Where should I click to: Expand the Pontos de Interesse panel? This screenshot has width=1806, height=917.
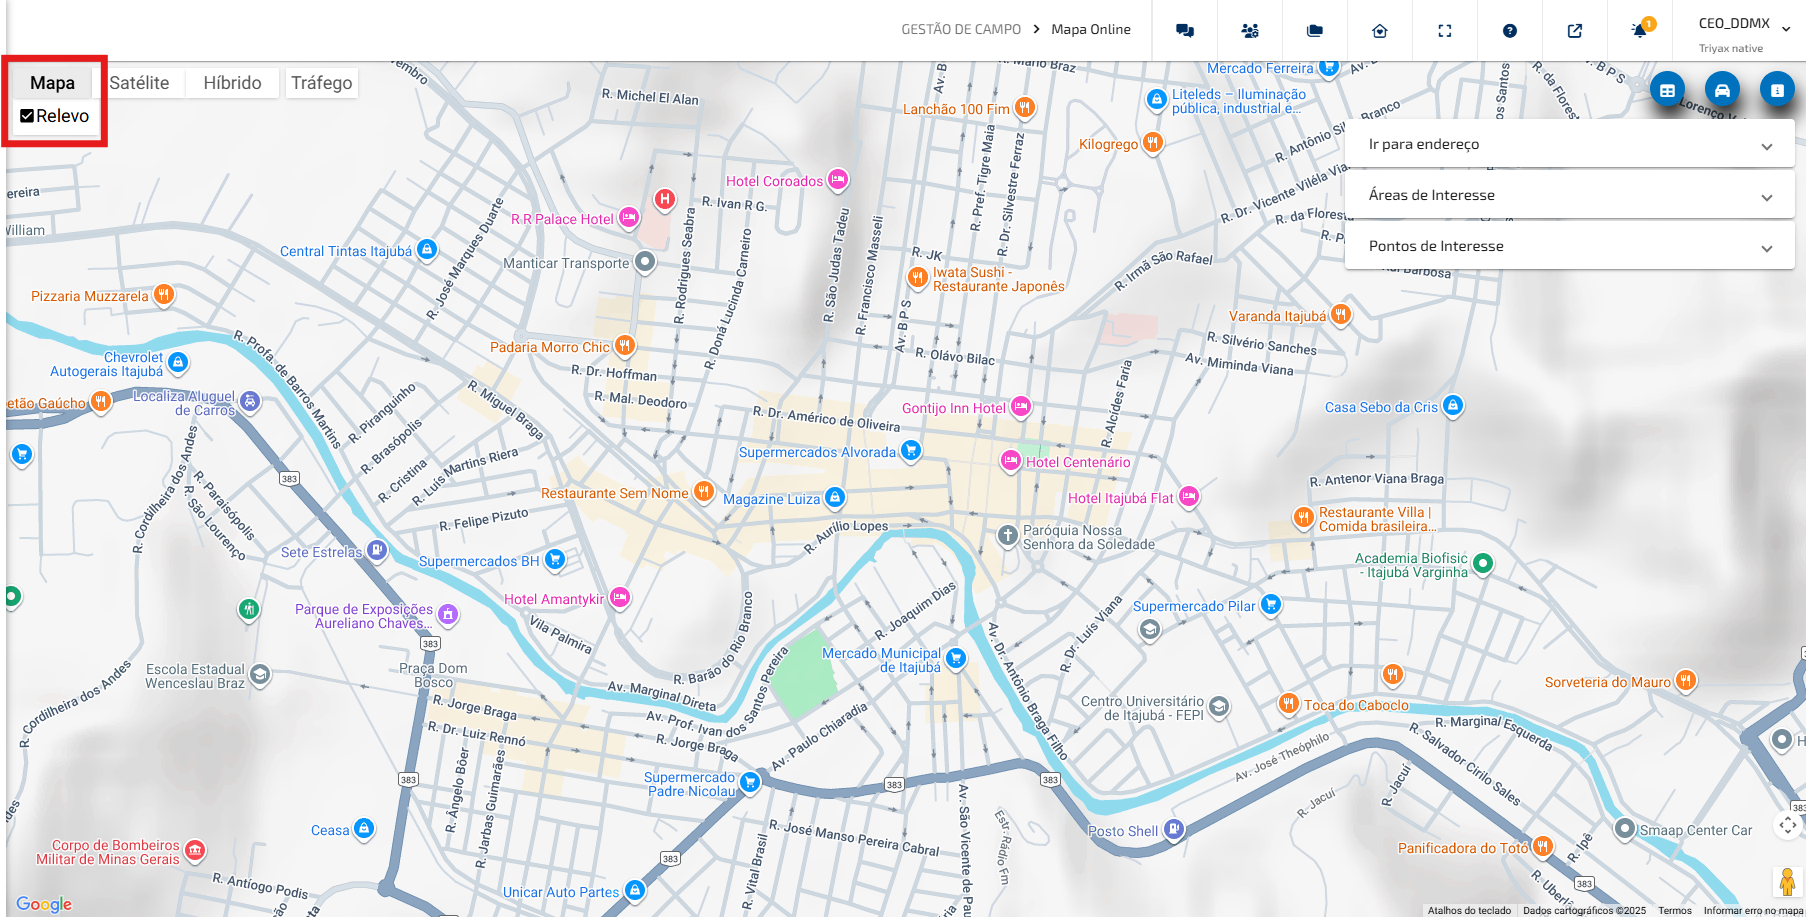(1569, 246)
